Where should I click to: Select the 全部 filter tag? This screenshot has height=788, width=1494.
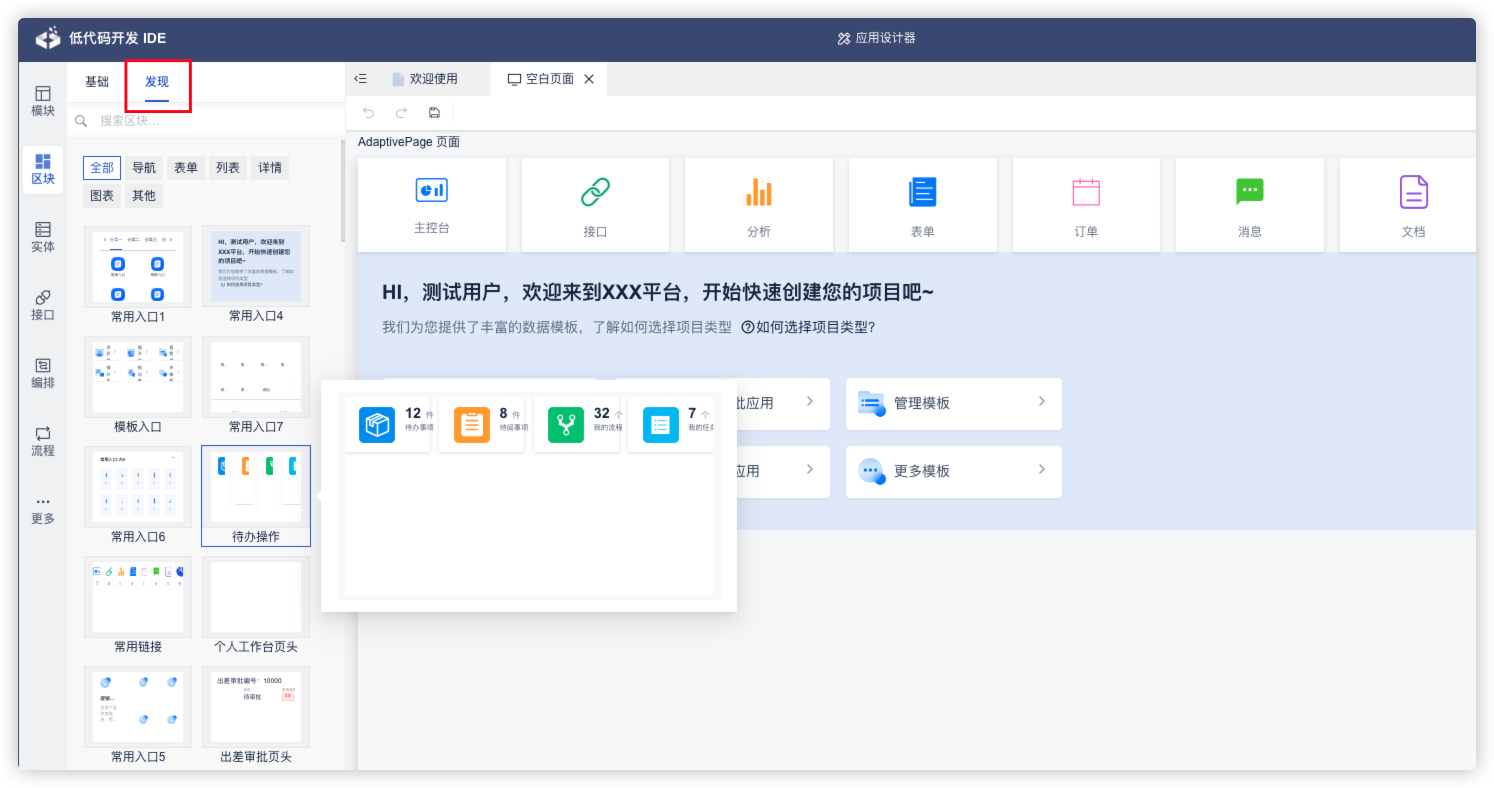click(x=102, y=168)
